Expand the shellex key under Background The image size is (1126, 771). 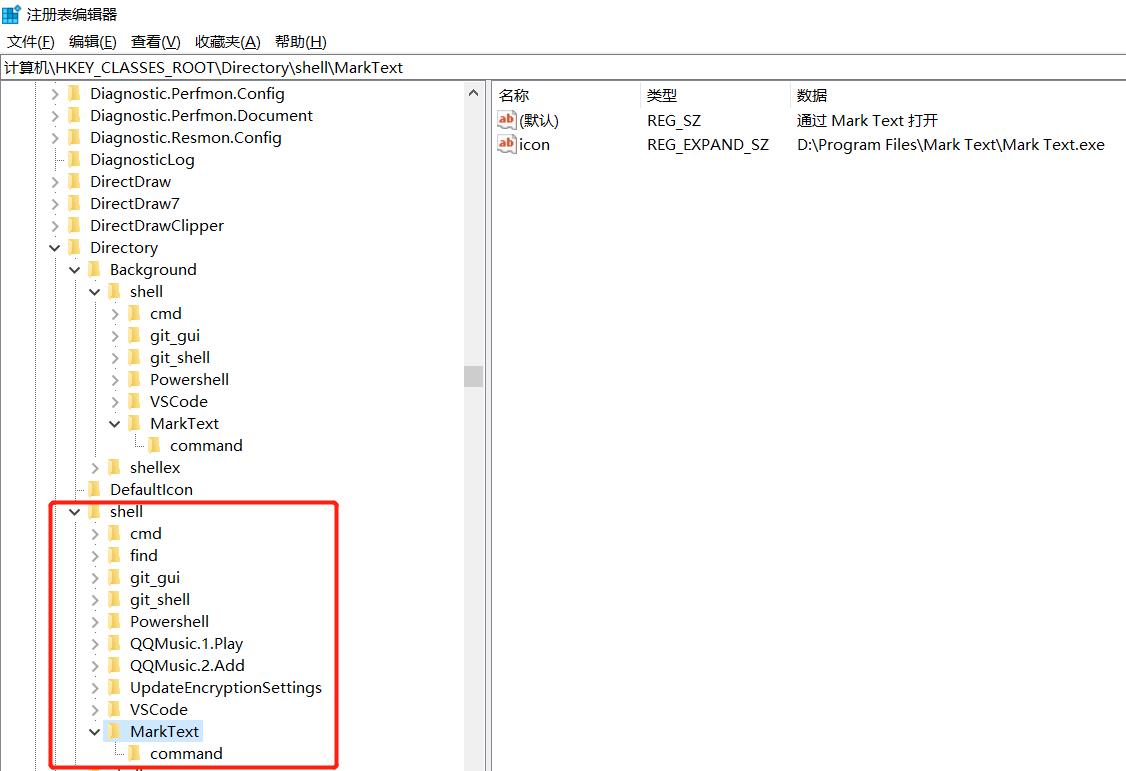[95, 468]
